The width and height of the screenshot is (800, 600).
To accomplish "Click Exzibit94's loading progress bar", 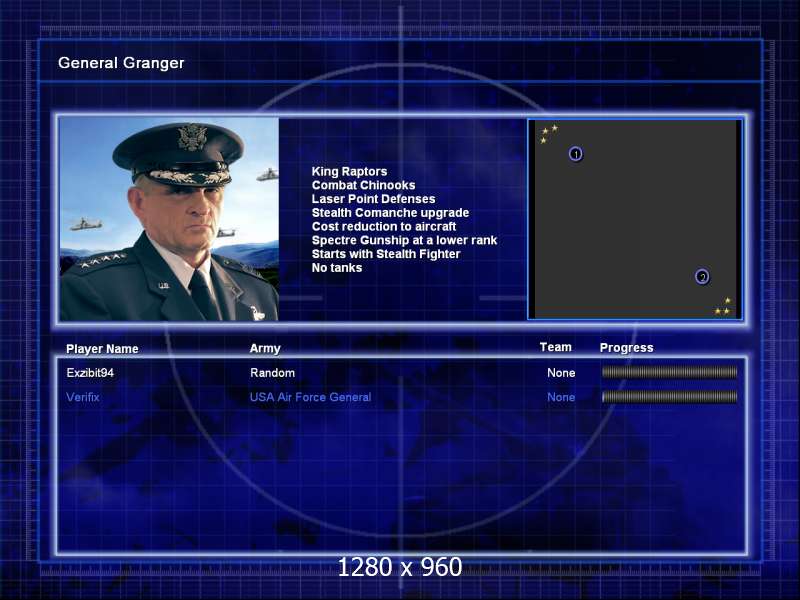I will click(x=669, y=372).
